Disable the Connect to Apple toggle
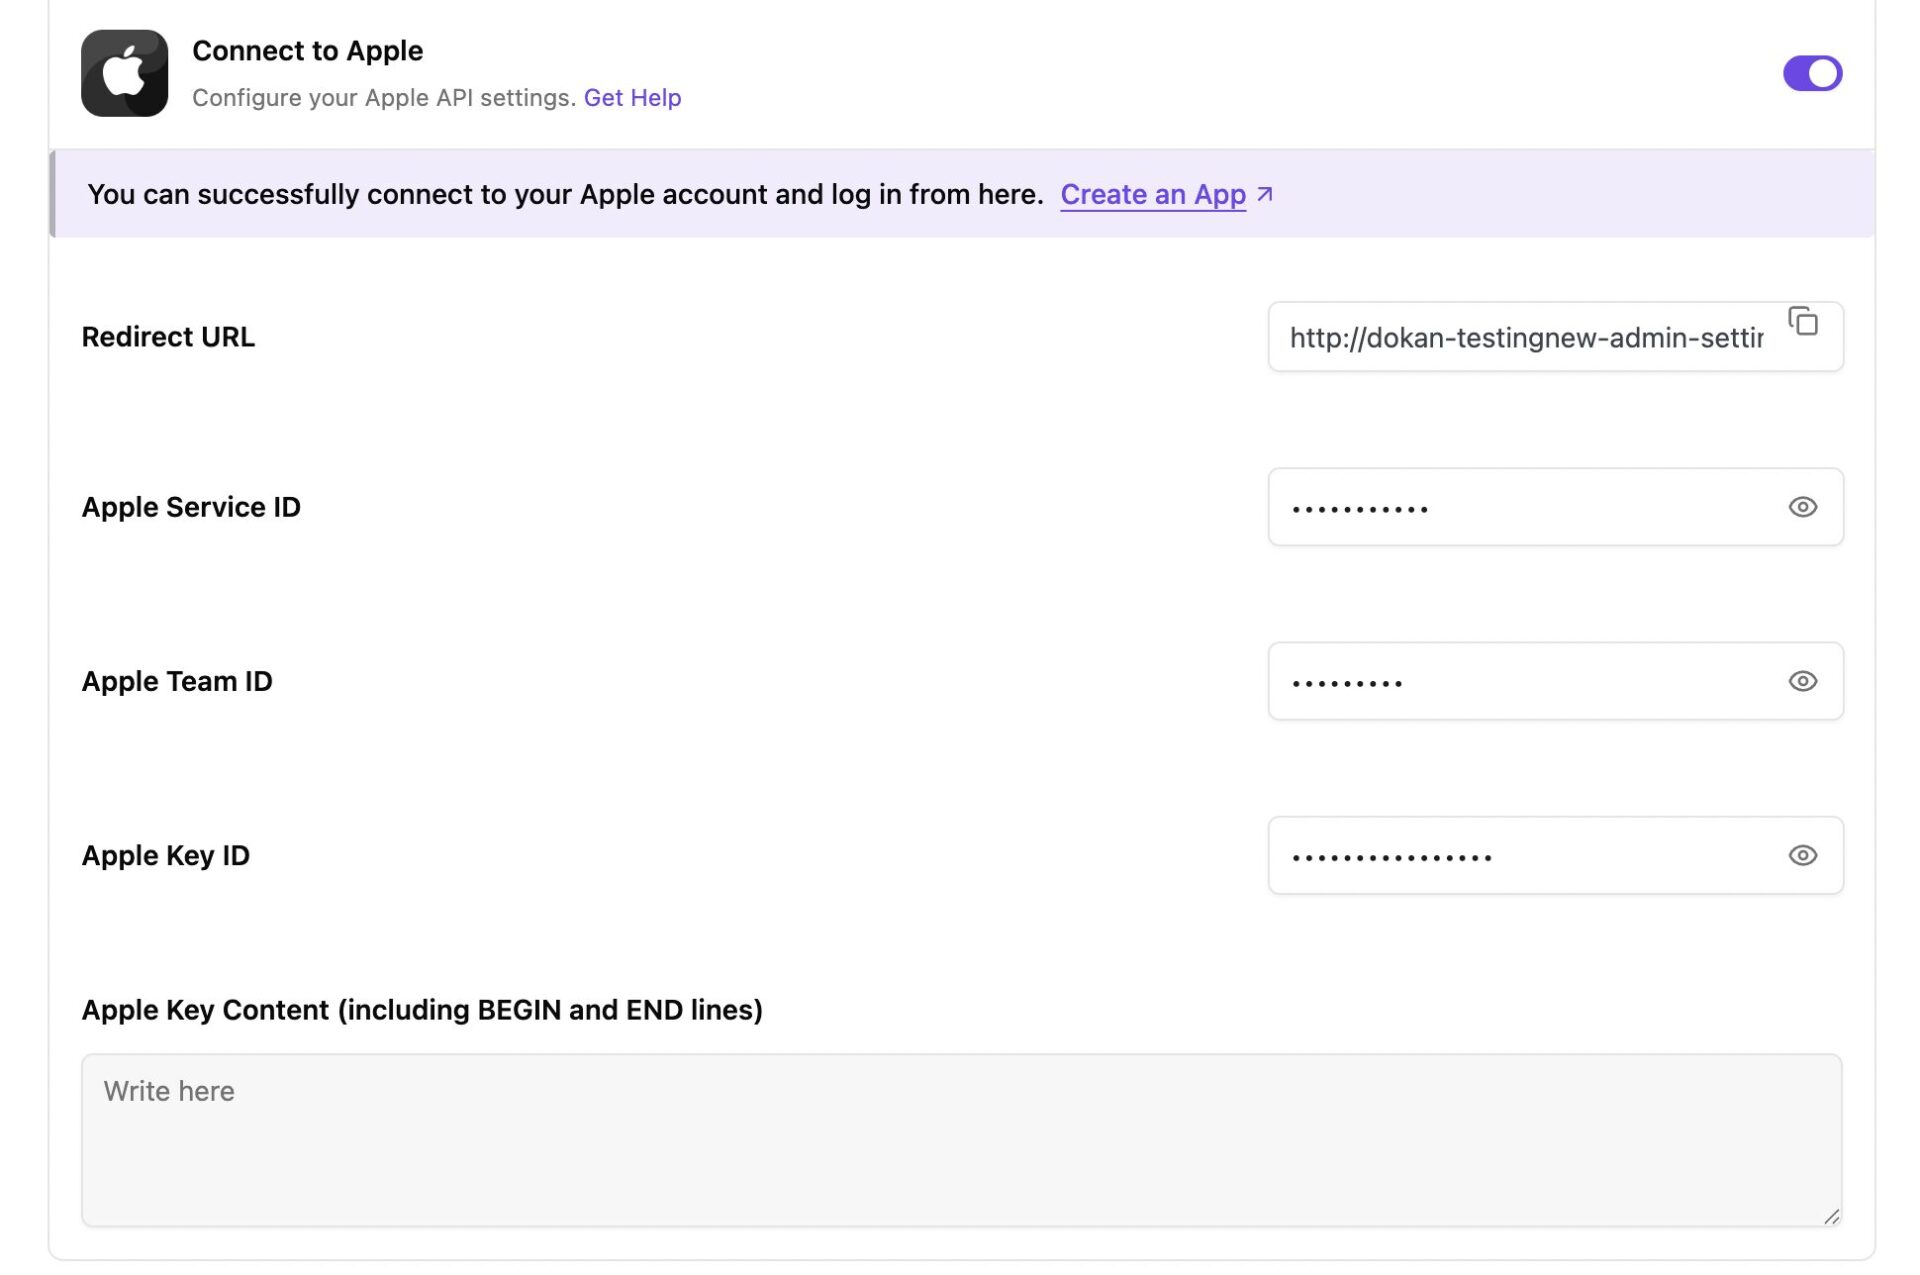Viewport: 1920px width, 1275px height. pos(1812,73)
